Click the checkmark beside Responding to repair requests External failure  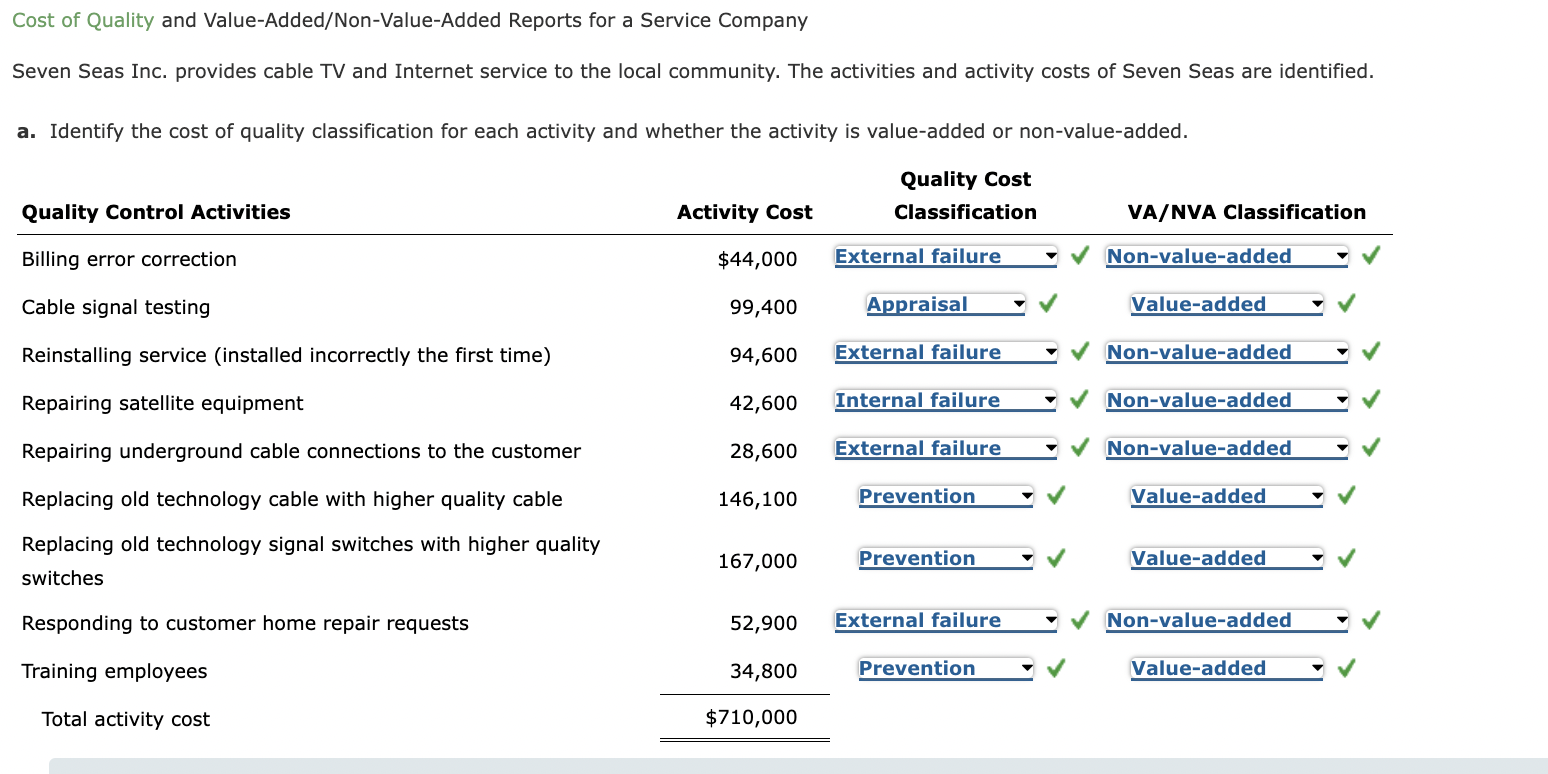pos(1079,619)
